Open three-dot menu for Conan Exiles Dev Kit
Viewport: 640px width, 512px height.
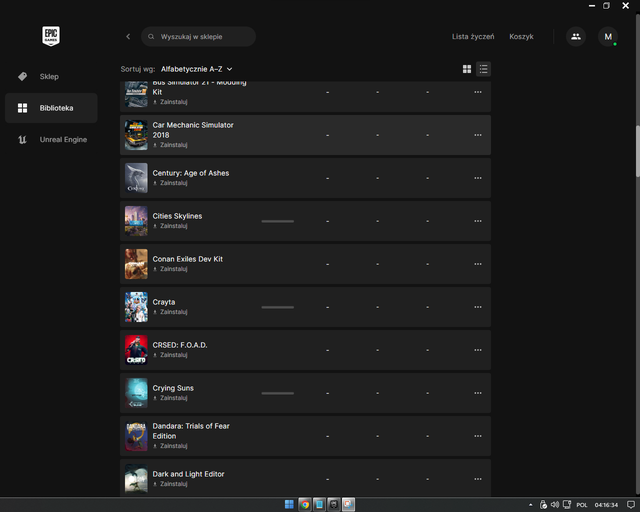pyautogui.click(x=478, y=264)
